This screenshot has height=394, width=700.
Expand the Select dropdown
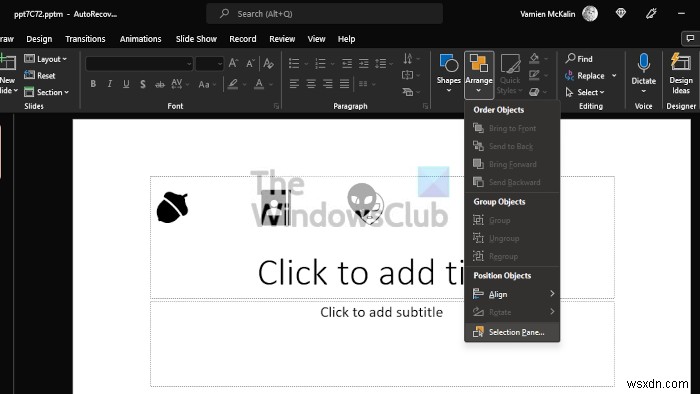click(x=585, y=92)
